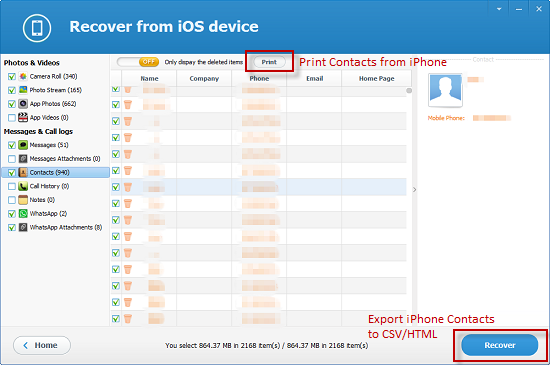Sort by the Company column header
The image size is (550, 365).
[204, 79]
